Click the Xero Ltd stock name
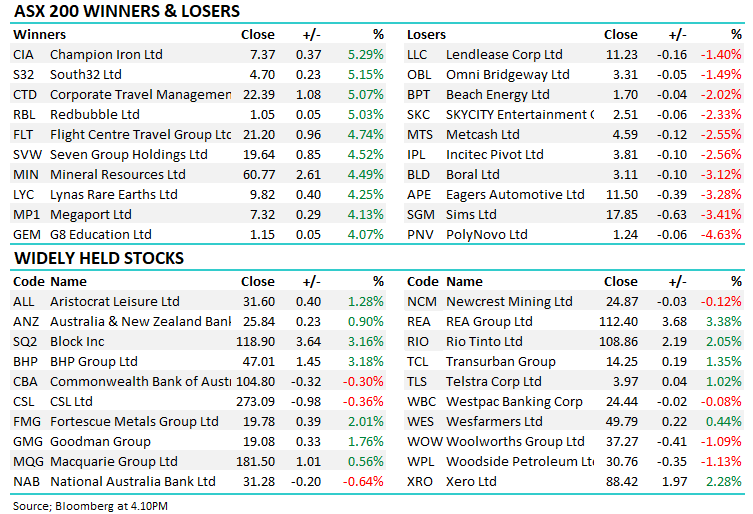The height and width of the screenshot is (514, 753). (470, 481)
